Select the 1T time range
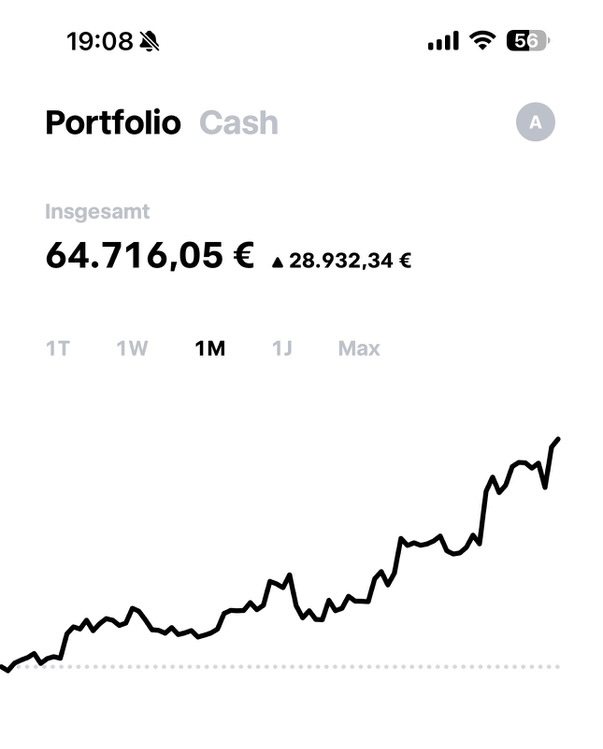Viewport: 603px width, 749px height. coord(58,348)
